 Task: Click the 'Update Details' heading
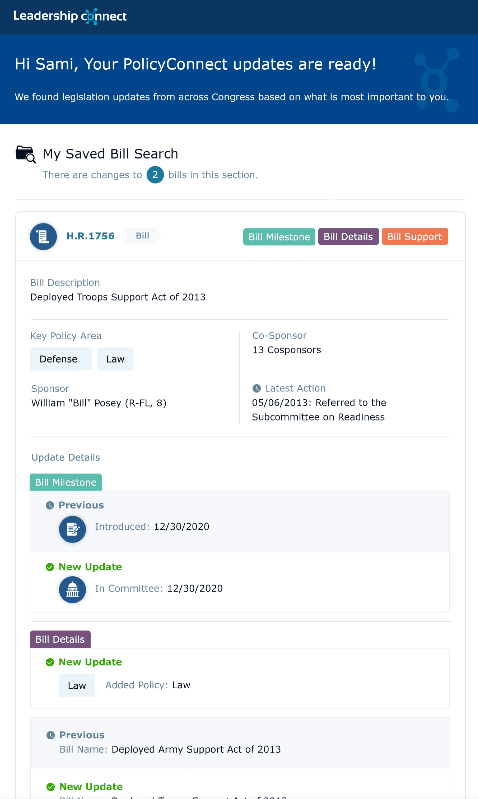pyautogui.click(x=66, y=457)
